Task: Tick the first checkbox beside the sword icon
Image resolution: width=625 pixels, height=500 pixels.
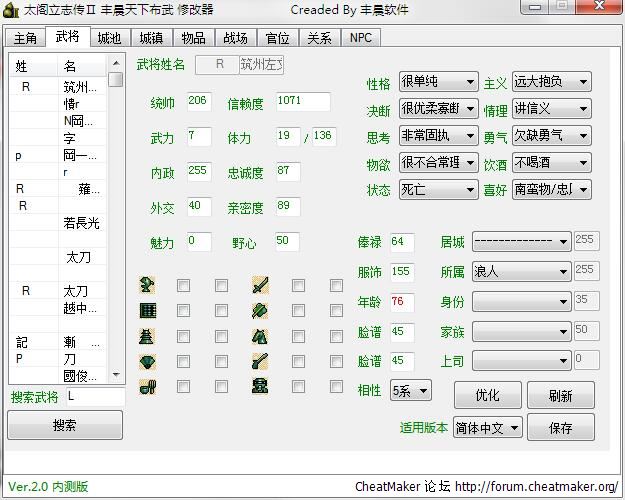Action: pos(298,285)
